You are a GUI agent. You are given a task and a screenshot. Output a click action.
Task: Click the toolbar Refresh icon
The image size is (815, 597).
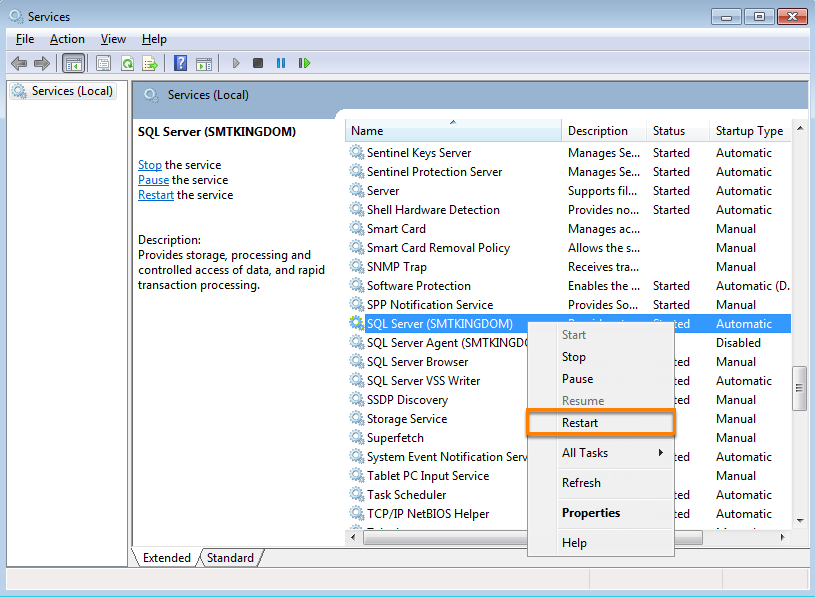point(127,63)
